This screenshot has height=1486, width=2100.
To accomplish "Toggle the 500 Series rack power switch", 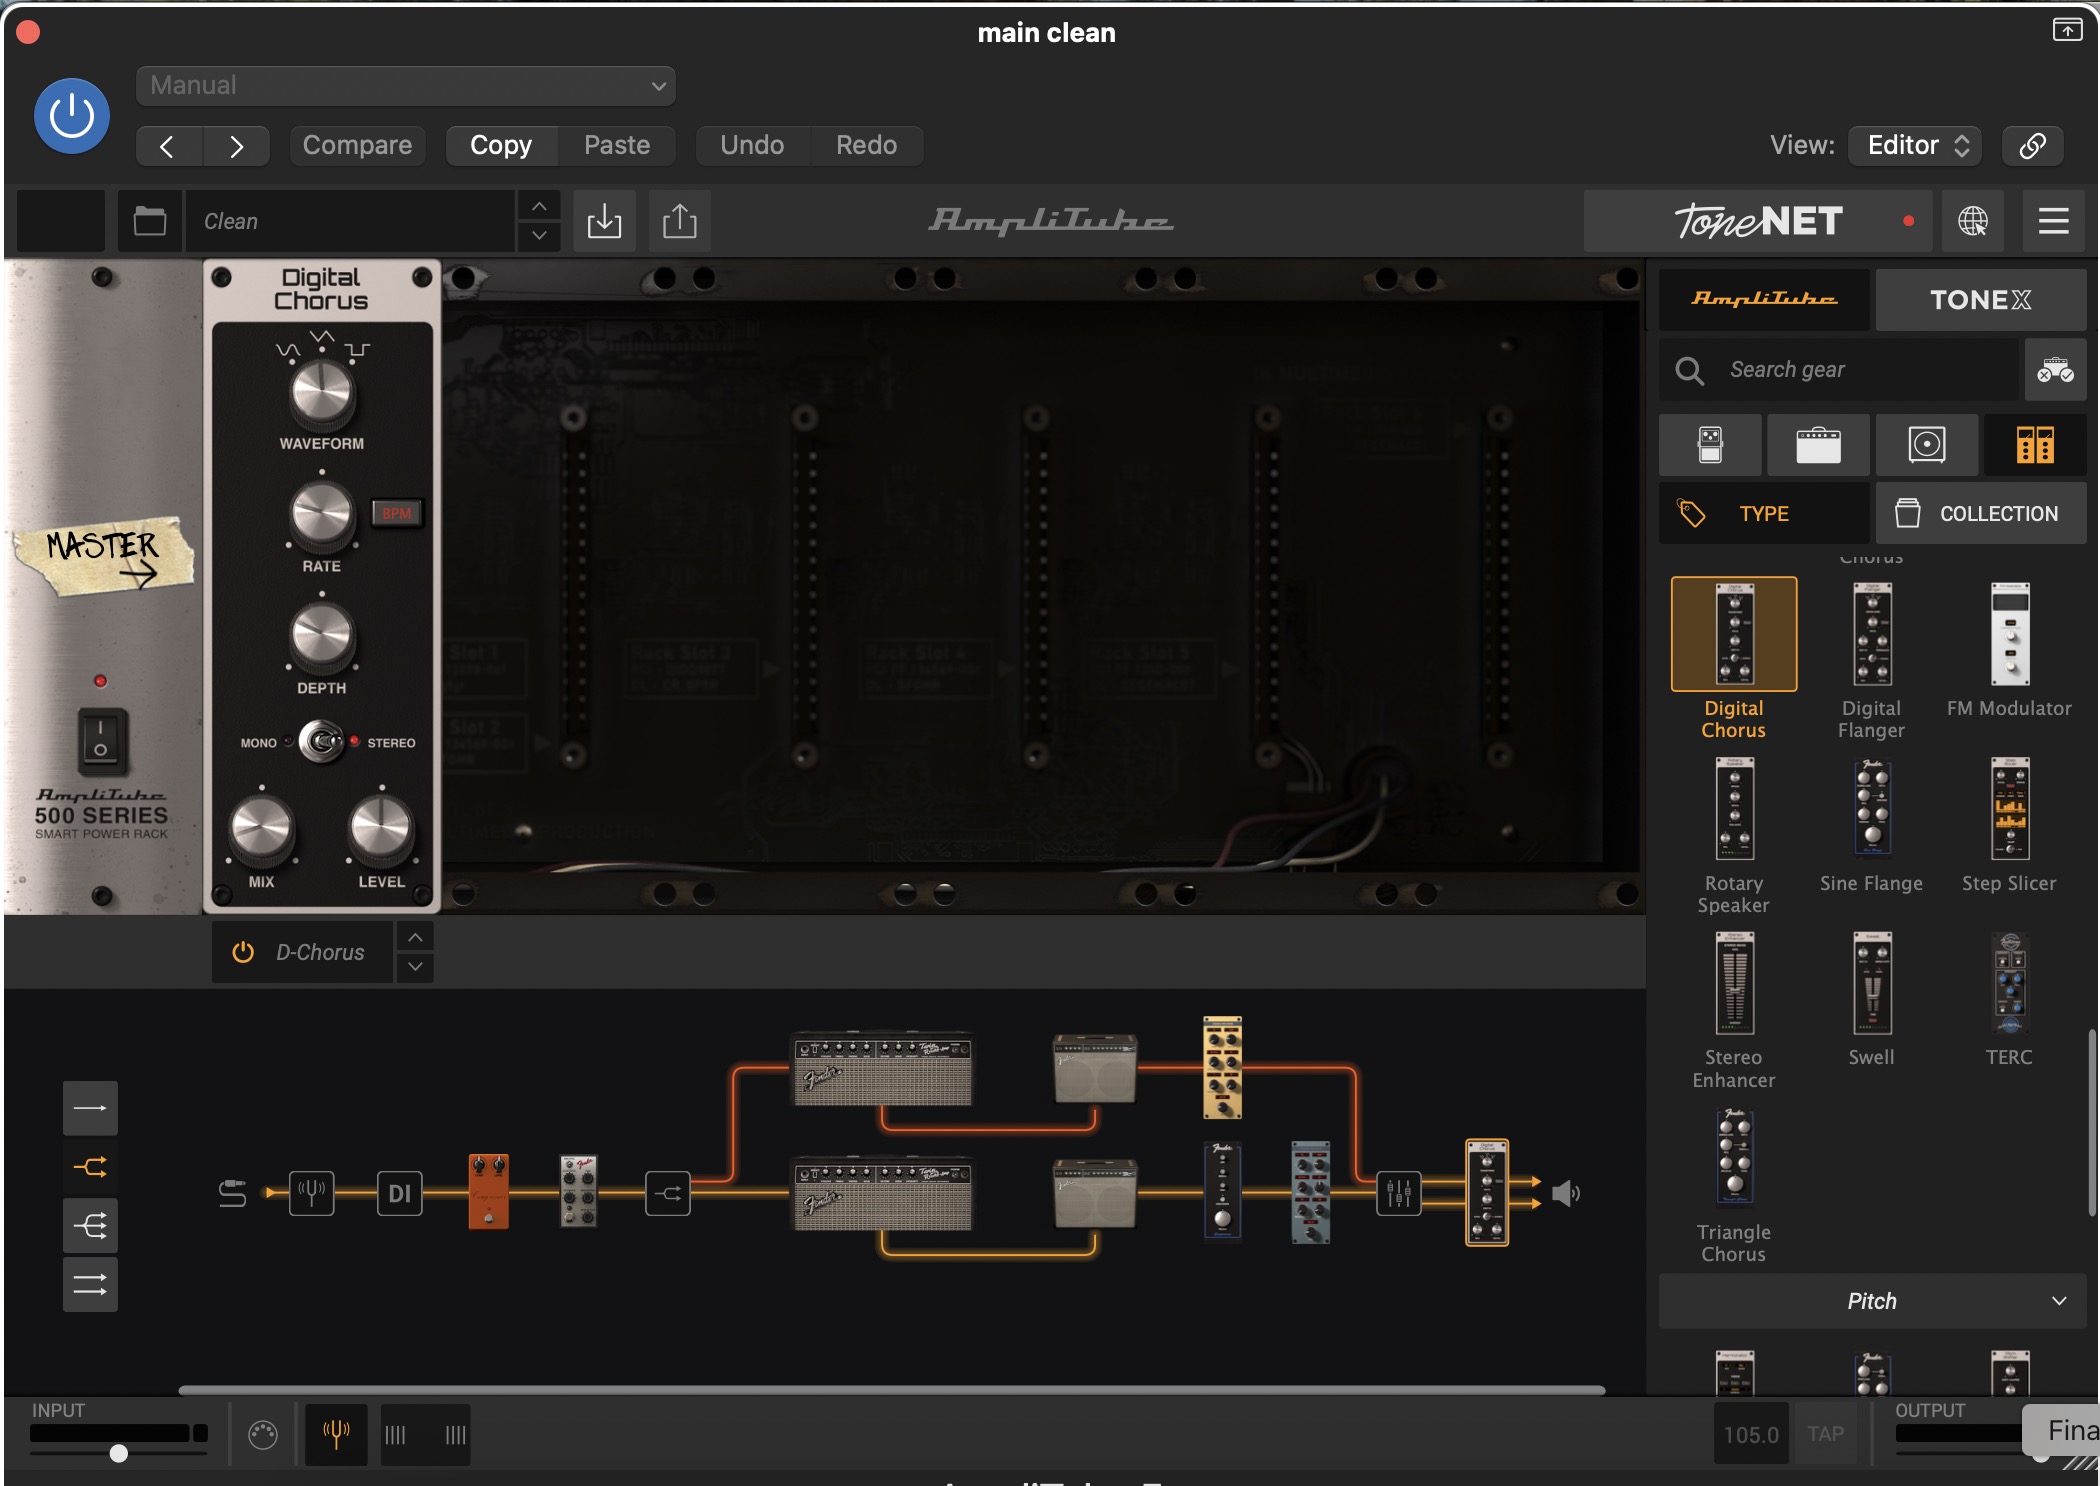I will (x=101, y=742).
